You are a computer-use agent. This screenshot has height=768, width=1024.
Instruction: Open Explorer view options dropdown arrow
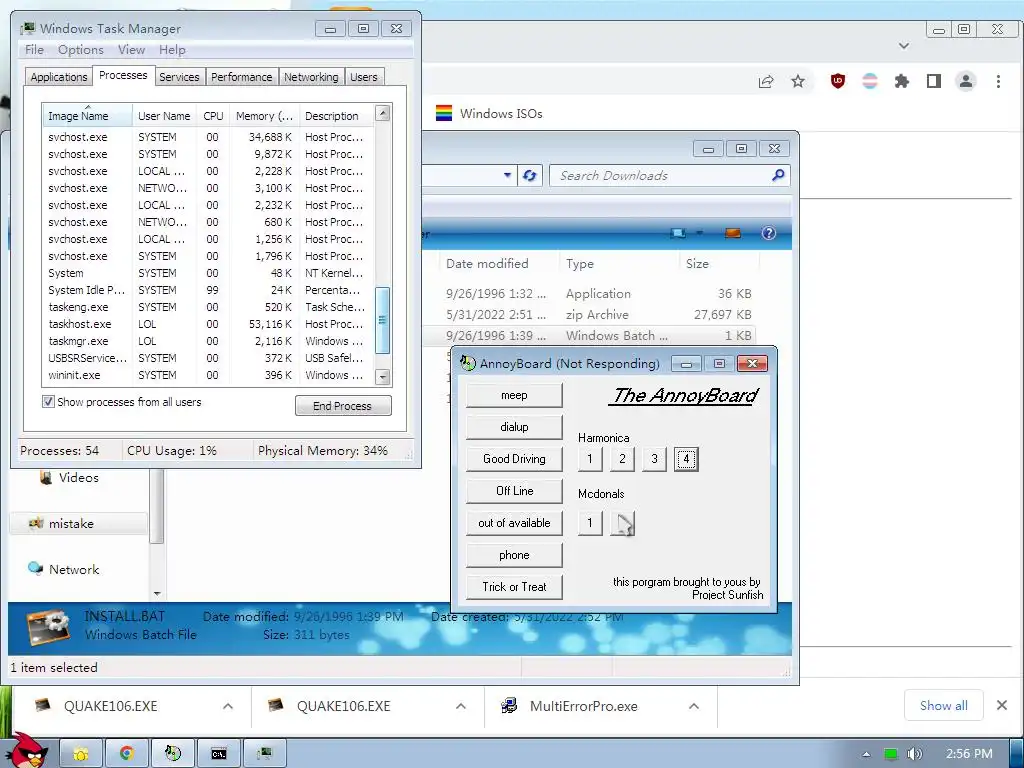point(699,232)
